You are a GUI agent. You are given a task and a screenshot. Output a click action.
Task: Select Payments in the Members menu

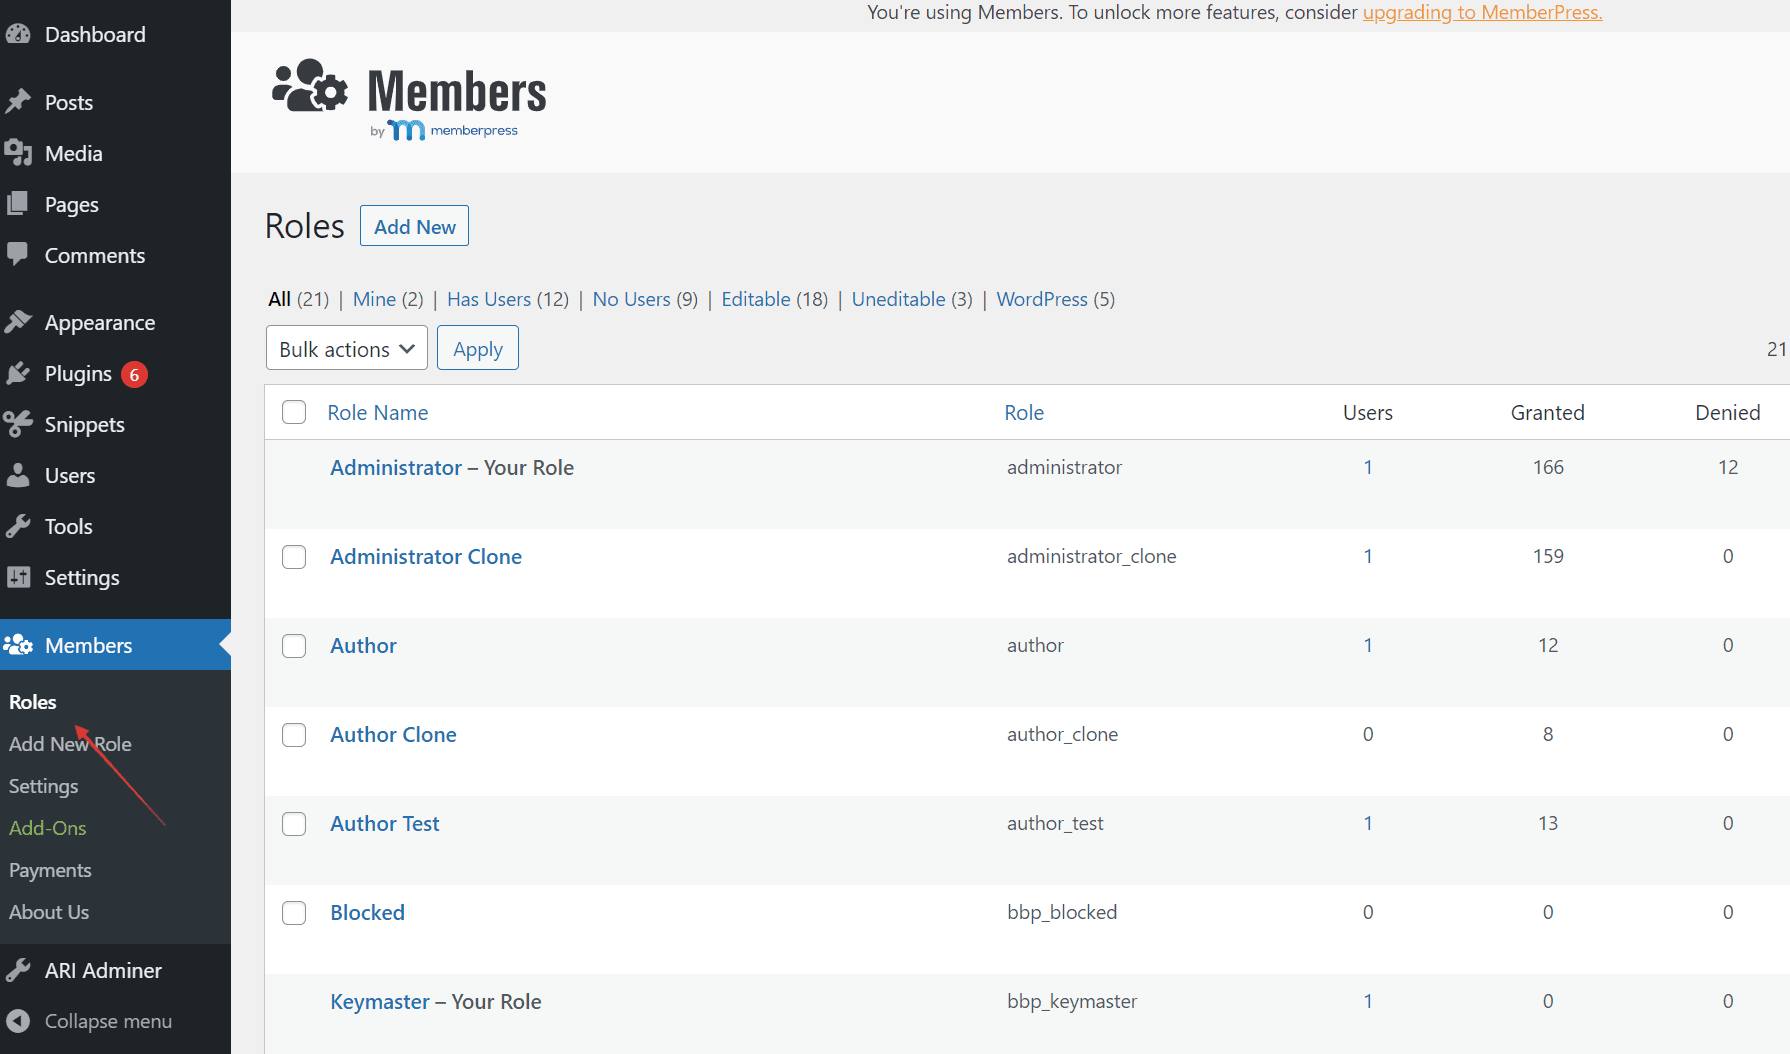[50, 870]
